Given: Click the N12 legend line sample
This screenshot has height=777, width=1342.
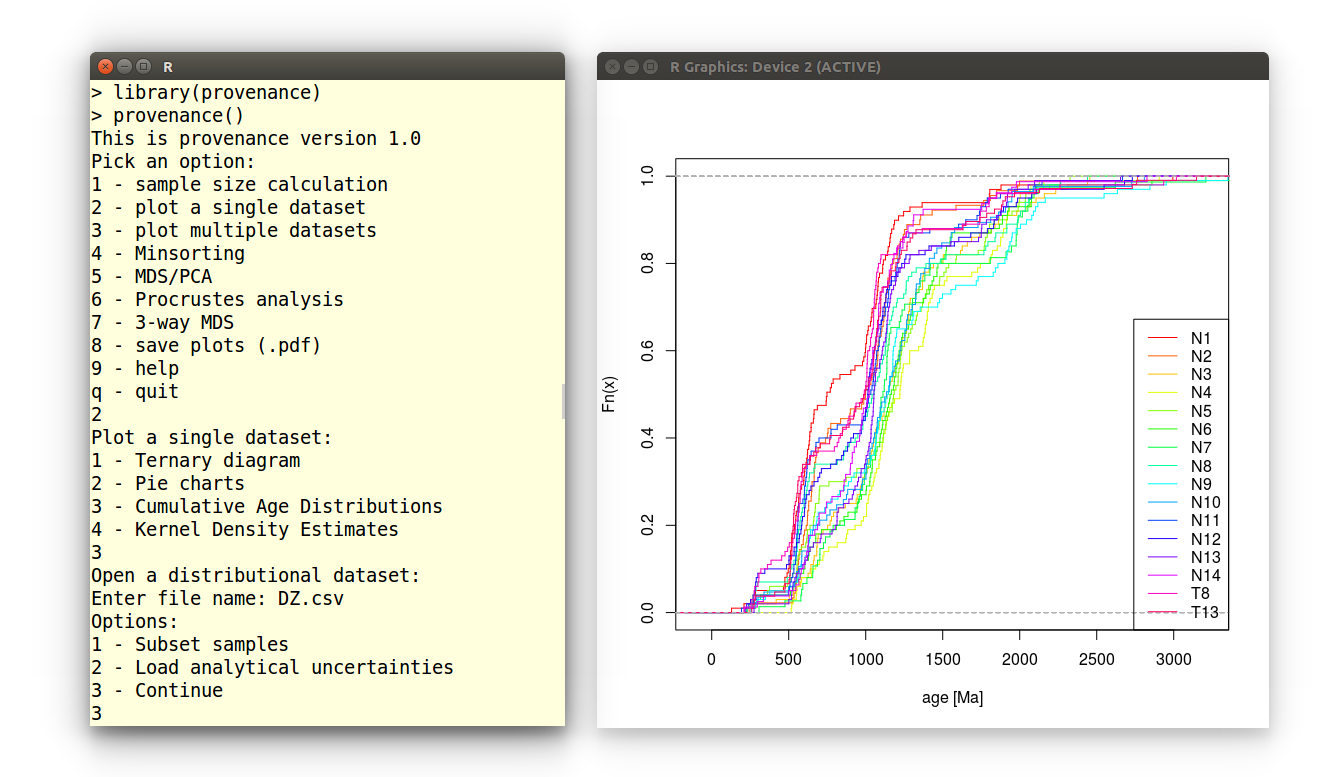Looking at the screenshot, I should tap(1162, 539).
